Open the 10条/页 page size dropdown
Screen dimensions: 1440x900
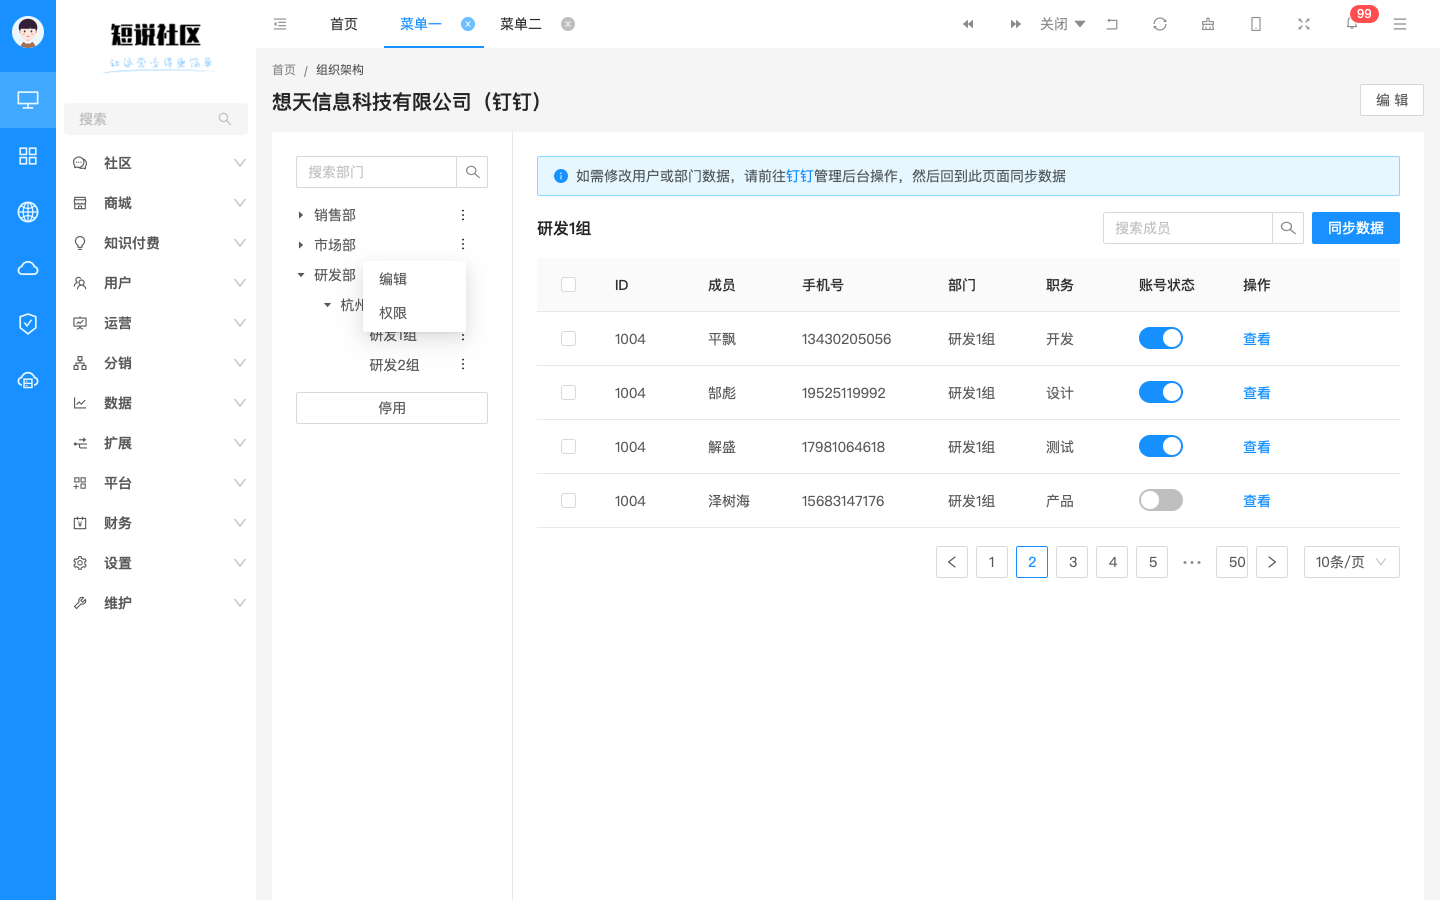pyautogui.click(x=1351, y=562)
